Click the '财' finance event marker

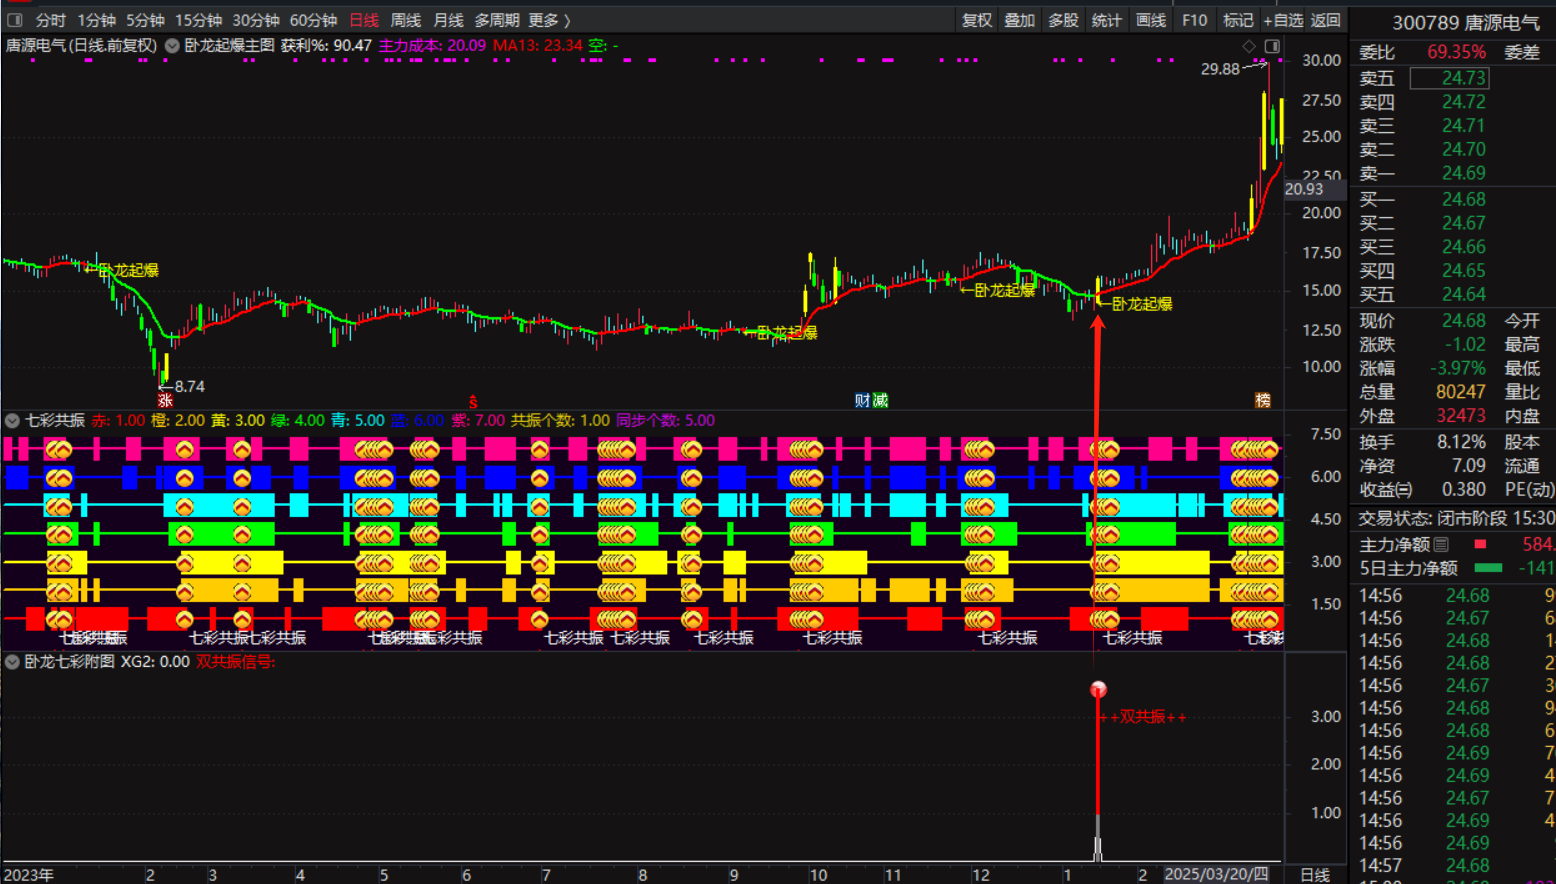pos(862,401)
